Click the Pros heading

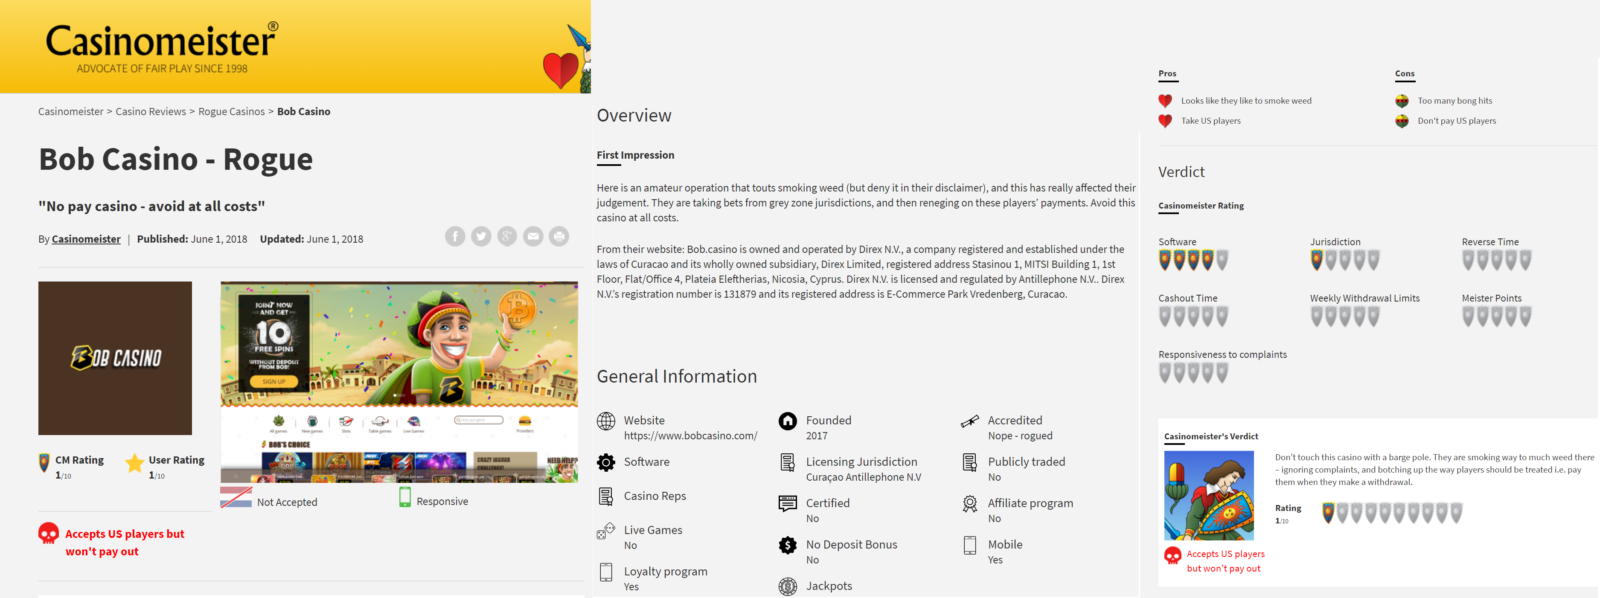(1168, 74)
